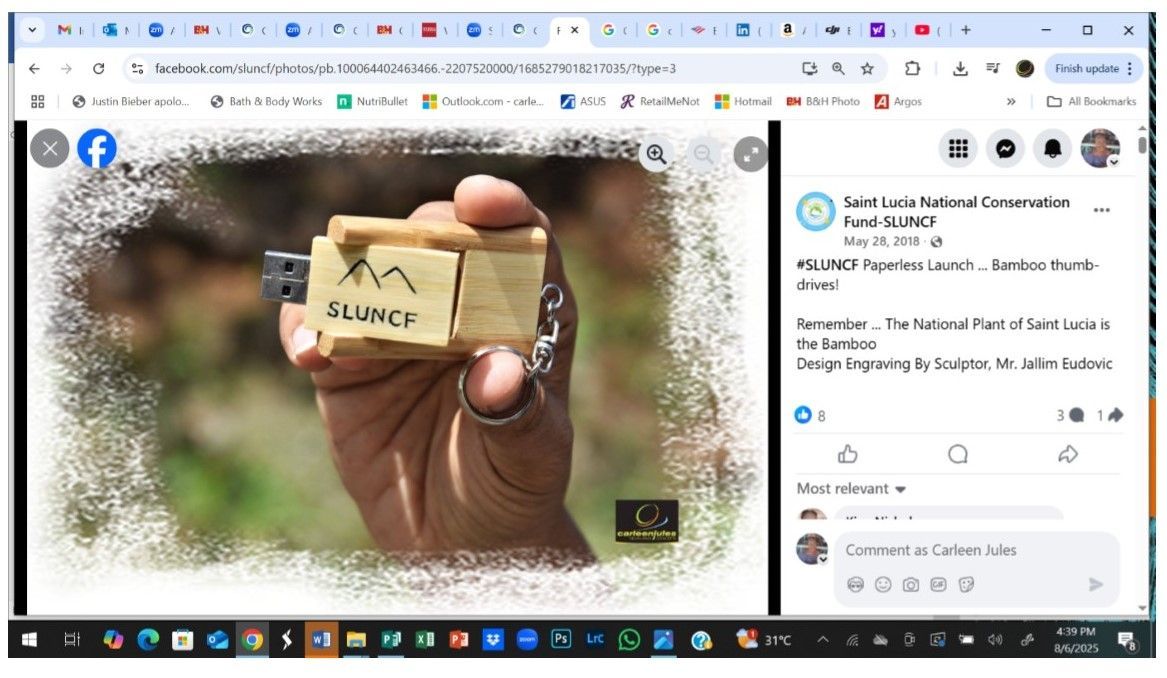This screenshot has height=678, width=1167.
Task: Go back to previous page
Action: 34,68
